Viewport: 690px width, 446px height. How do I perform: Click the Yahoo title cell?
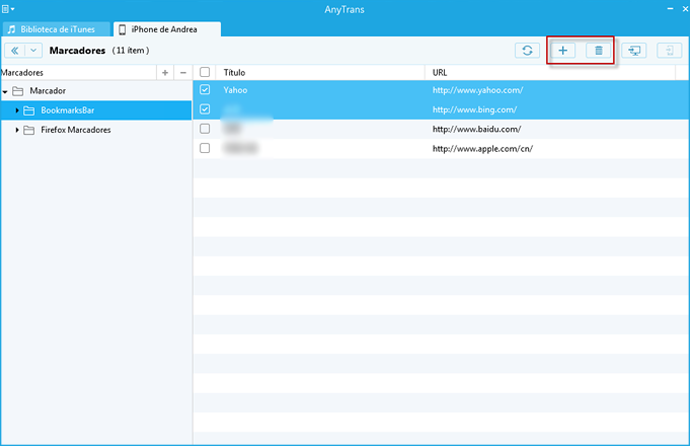click(x=235, y=90)
